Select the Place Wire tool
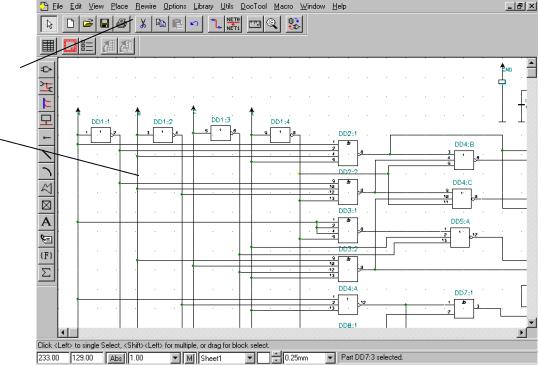Screen dimensions: 538x365 pos(46,86)
